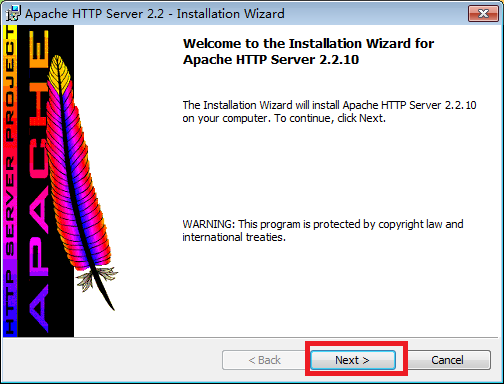This screenshot has width=504, height=384.
Task: Close the Installation Wizard window
Action: pyautogui.click(x=483, y=13)
